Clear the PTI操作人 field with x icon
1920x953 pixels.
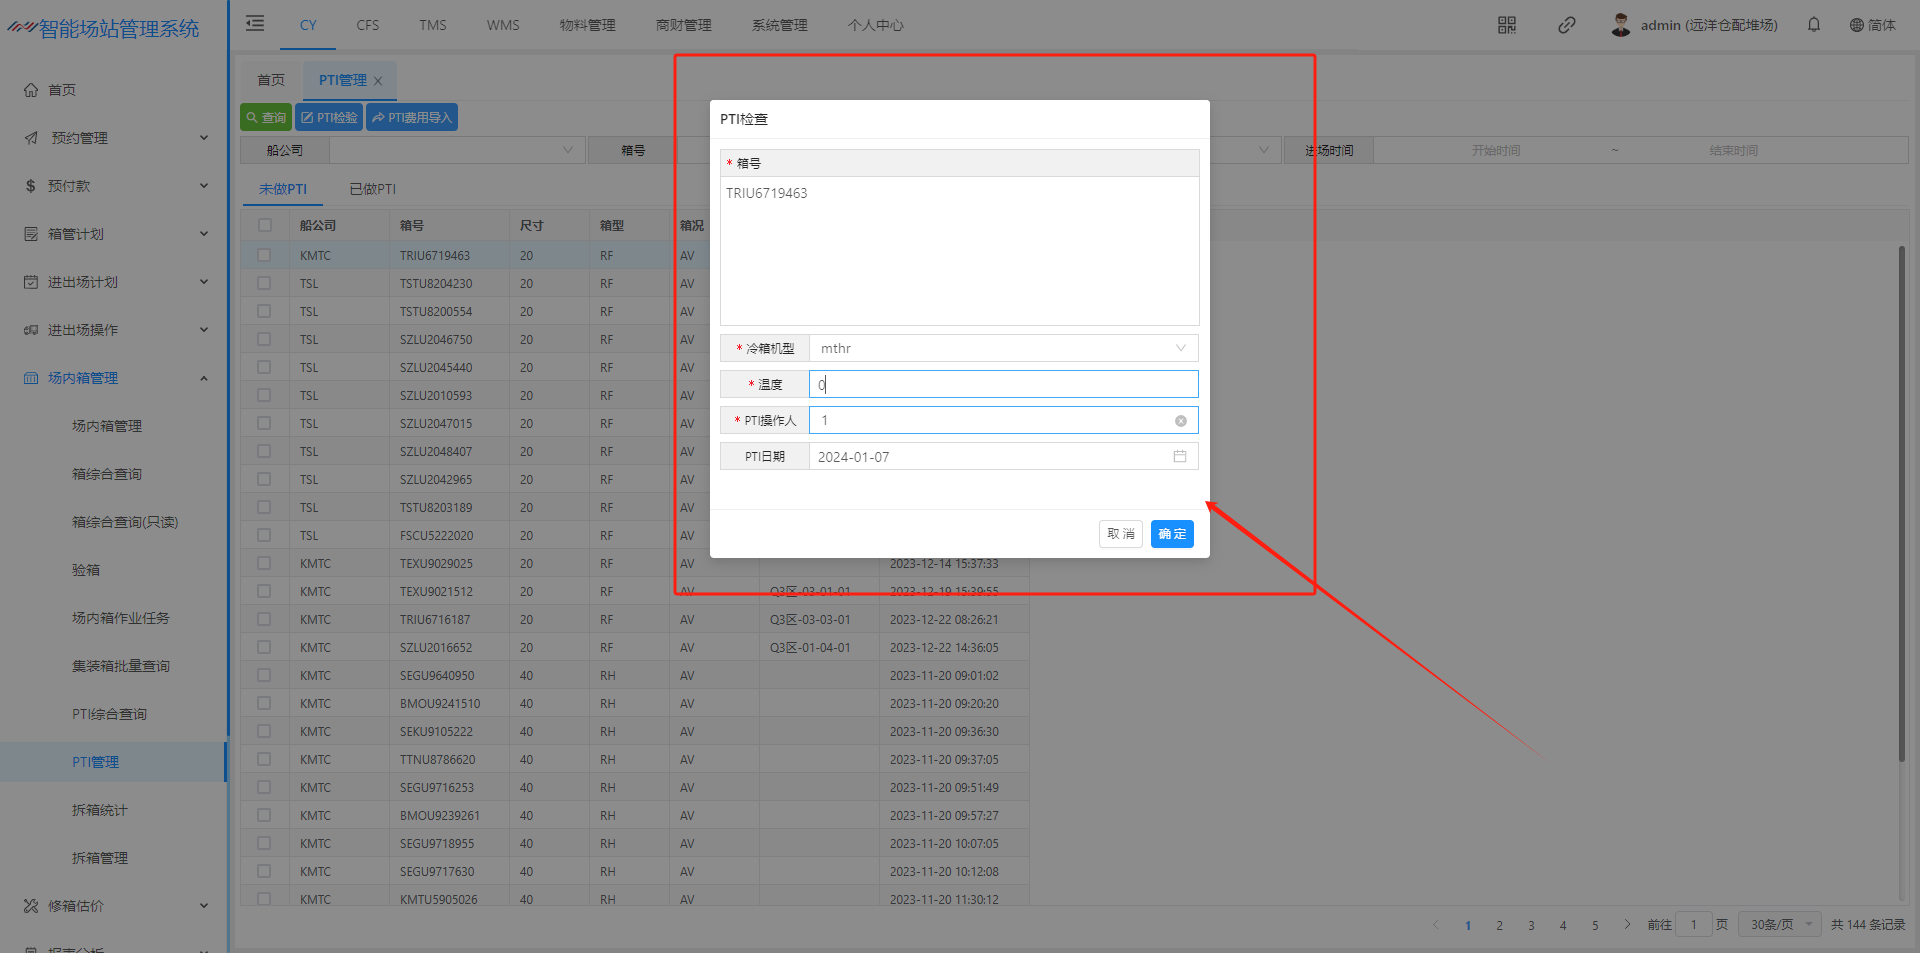[1180, 421]
